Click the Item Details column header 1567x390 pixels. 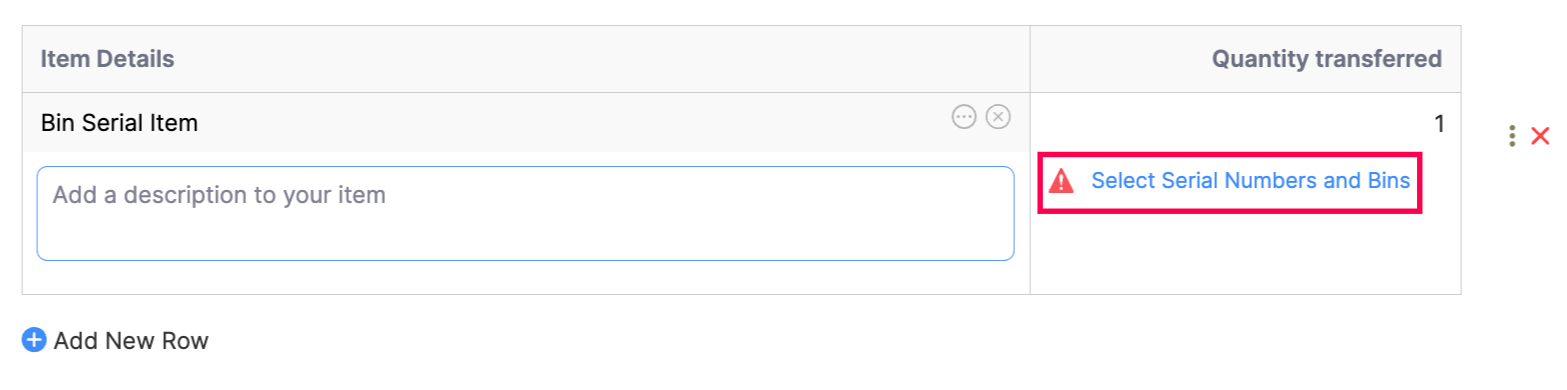point(108,59)
